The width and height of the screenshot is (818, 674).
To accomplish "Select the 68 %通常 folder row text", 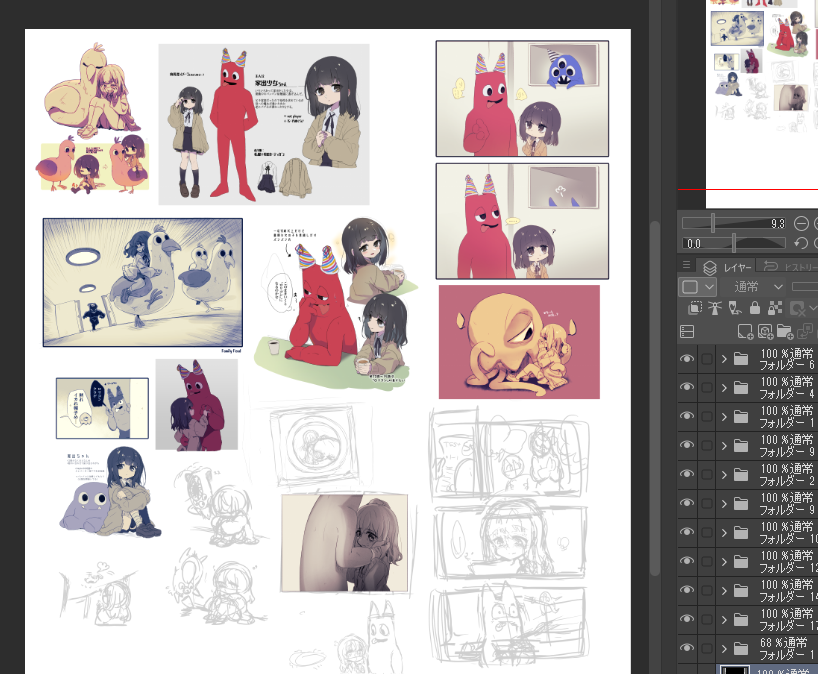I will pos(786,648).
